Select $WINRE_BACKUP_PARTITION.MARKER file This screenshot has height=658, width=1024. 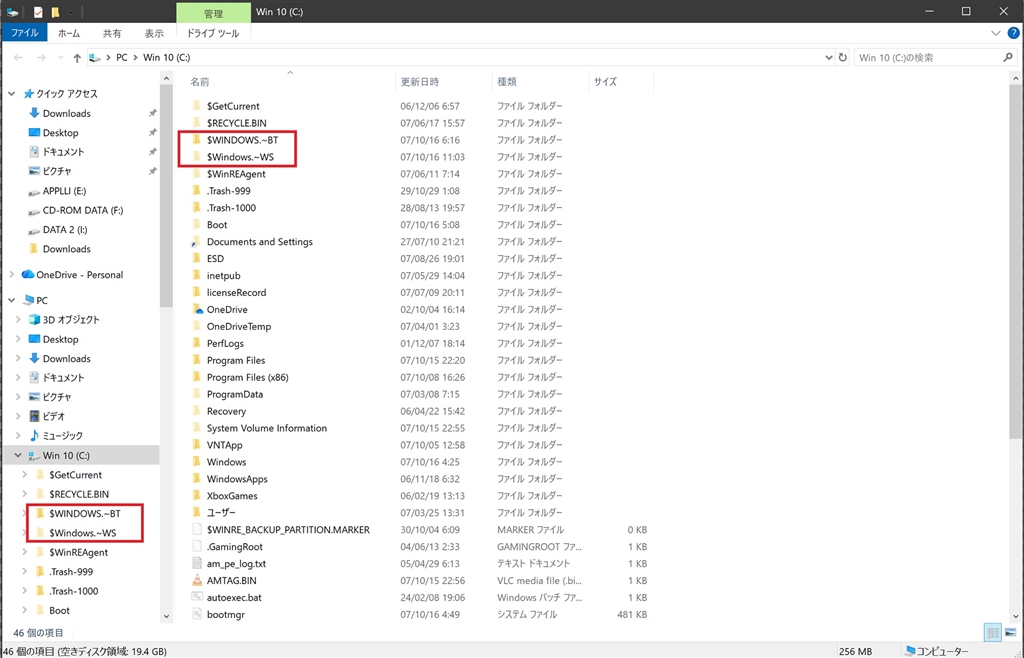tap(288, 529)
